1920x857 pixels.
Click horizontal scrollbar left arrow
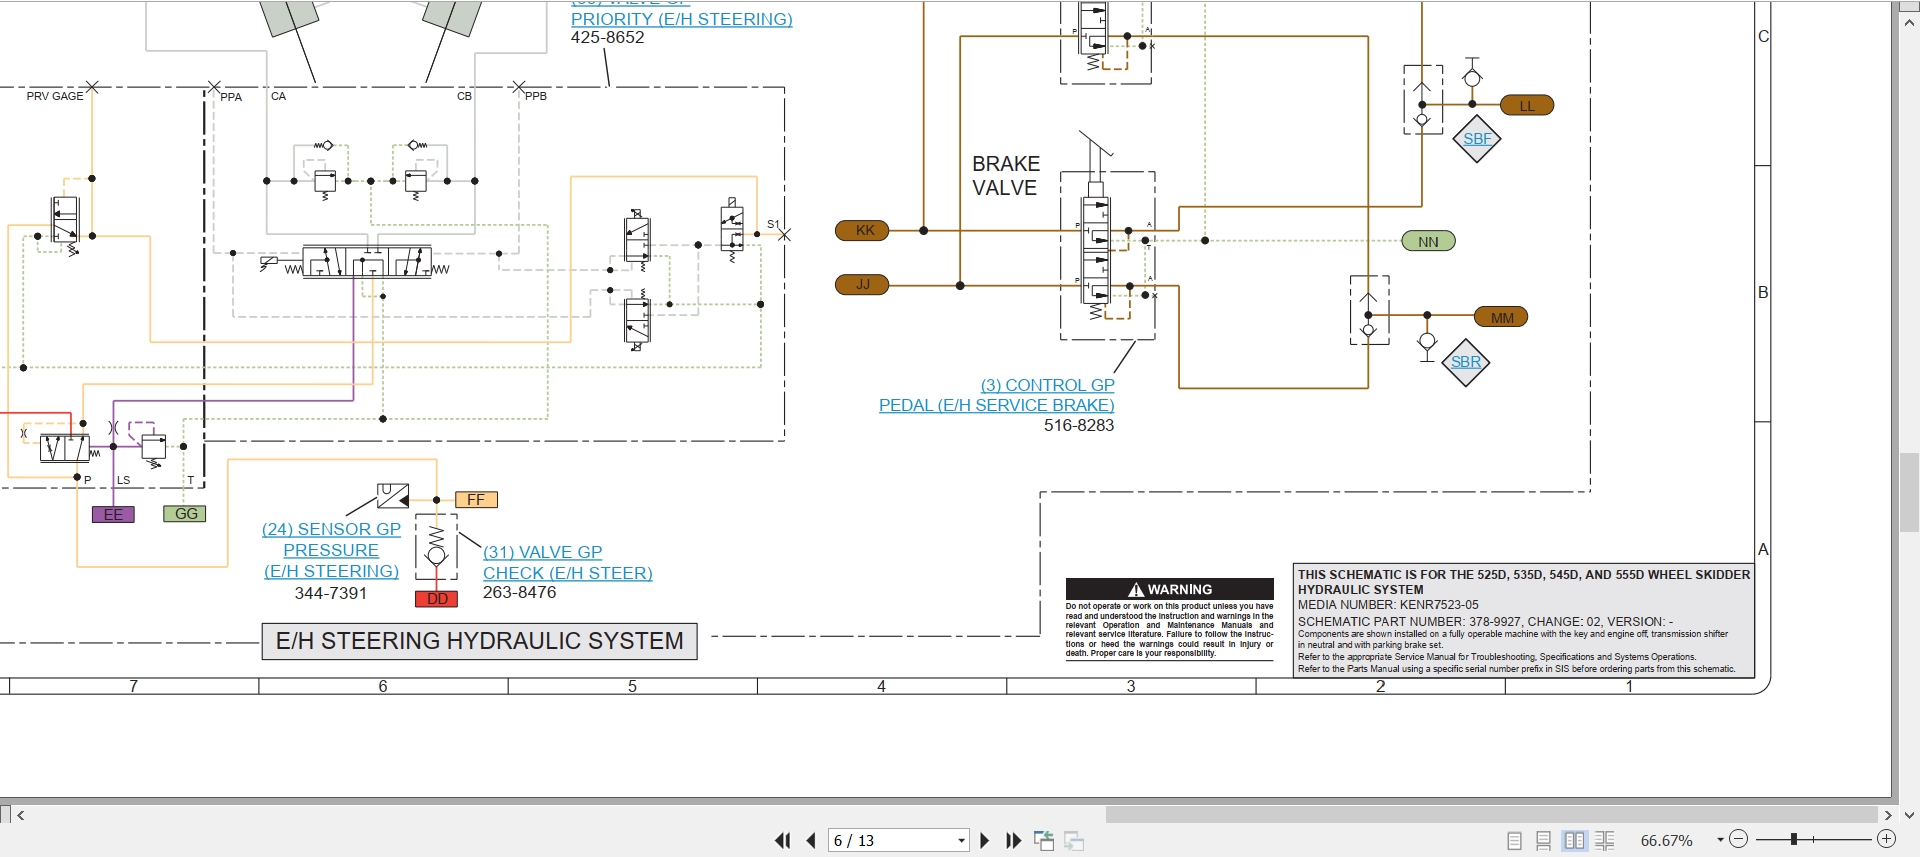(x=21, y=815)
